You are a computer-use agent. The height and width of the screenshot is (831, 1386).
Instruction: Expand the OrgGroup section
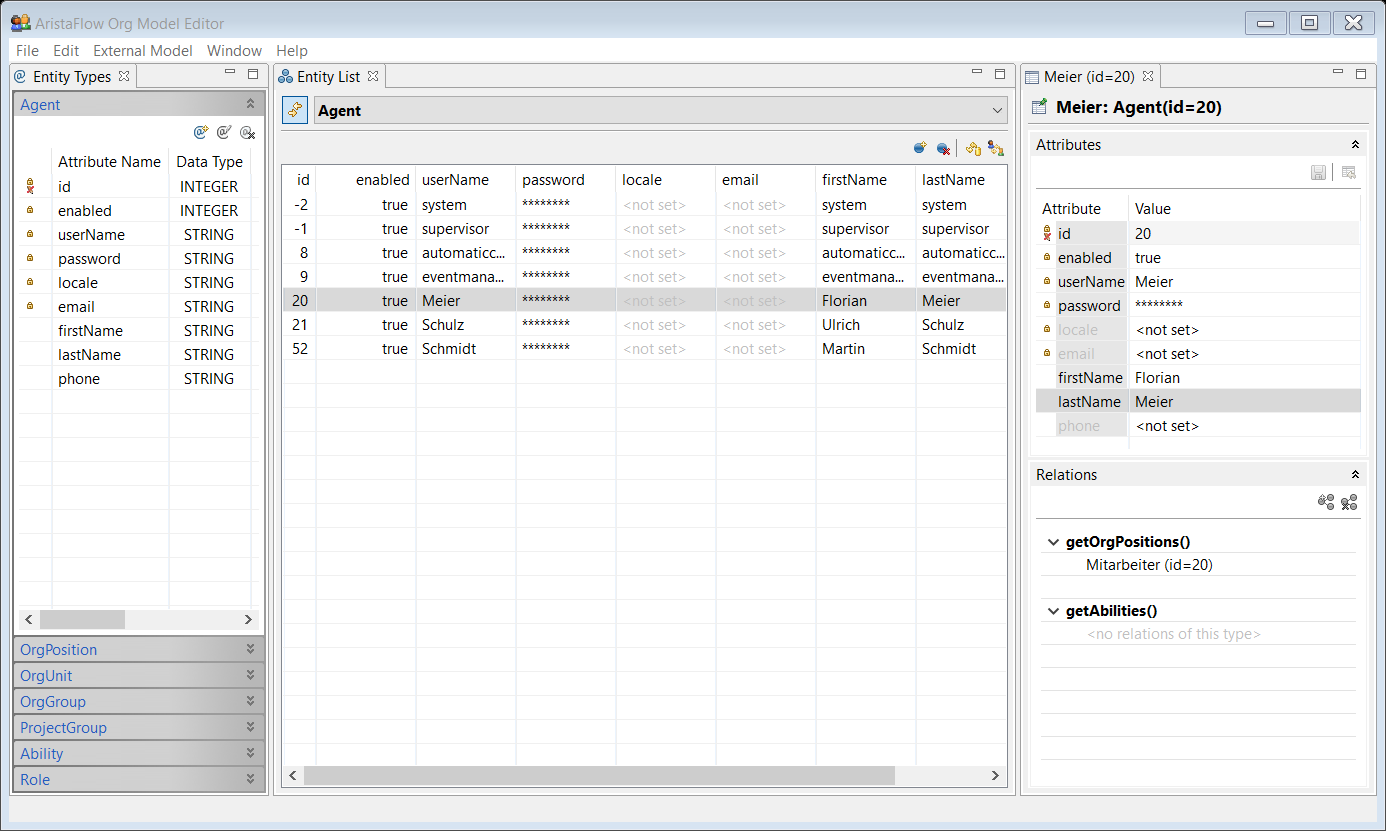(250, 701)
